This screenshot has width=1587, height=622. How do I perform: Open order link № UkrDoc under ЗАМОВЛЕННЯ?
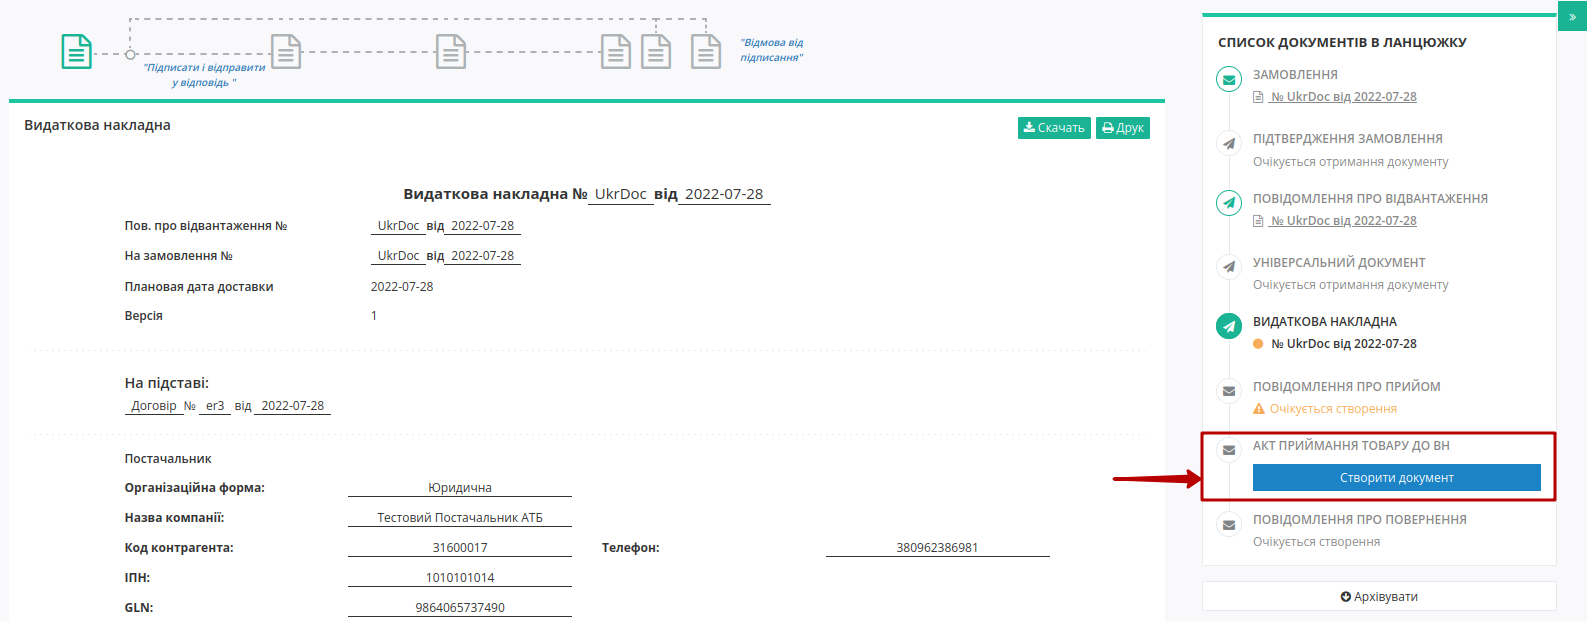[x=1342, y=97]
